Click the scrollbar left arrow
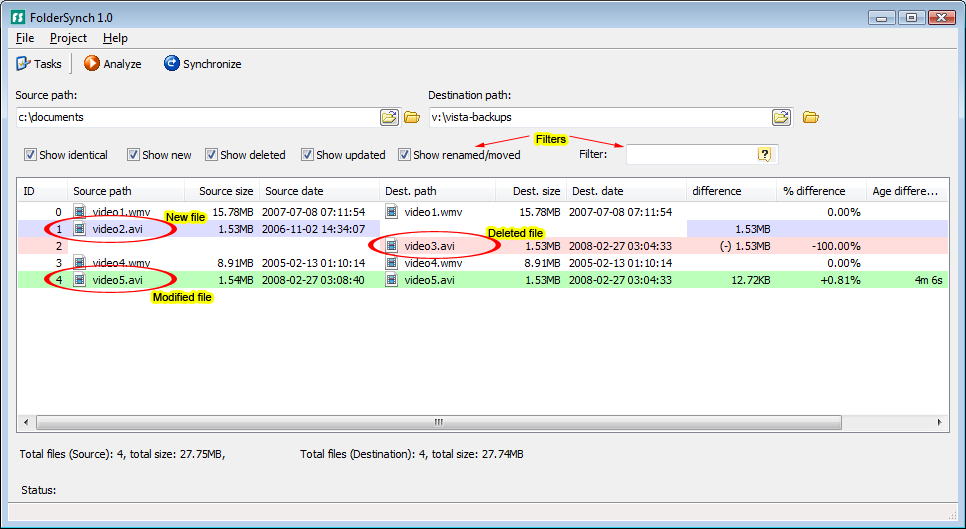 (26, 422)
